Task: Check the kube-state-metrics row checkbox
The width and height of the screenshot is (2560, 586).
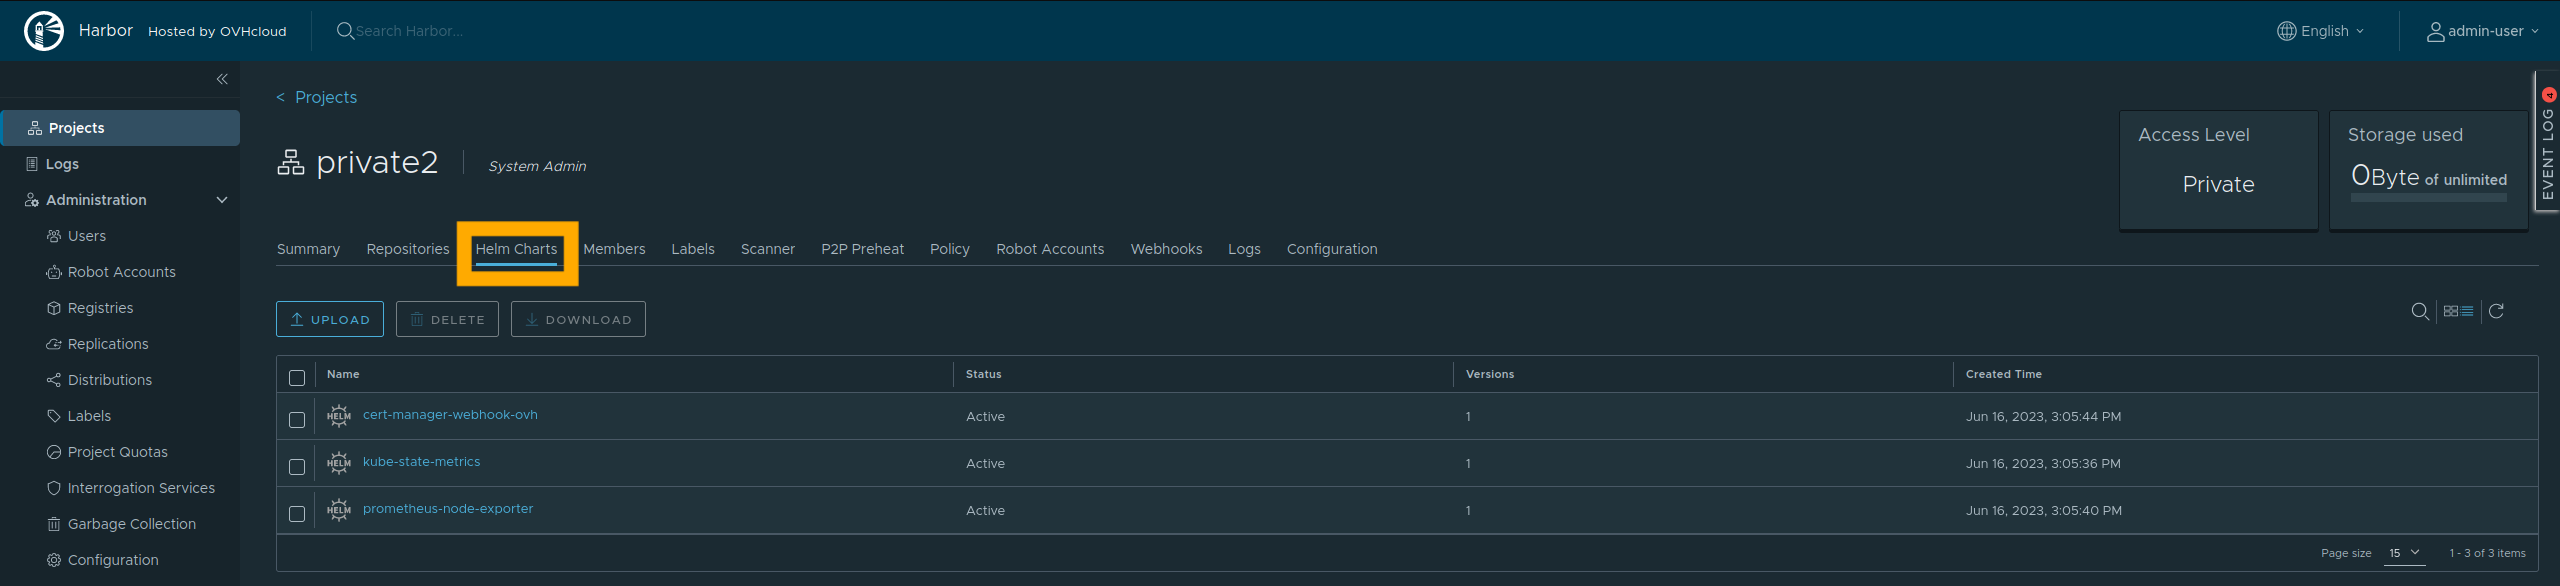Action: click(297, 467)
